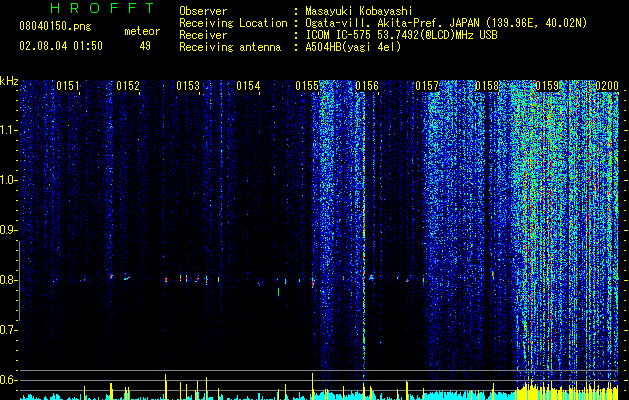Screen dimensions: 629x400
Task: Click the 0153 time marker
Action: 188,86
